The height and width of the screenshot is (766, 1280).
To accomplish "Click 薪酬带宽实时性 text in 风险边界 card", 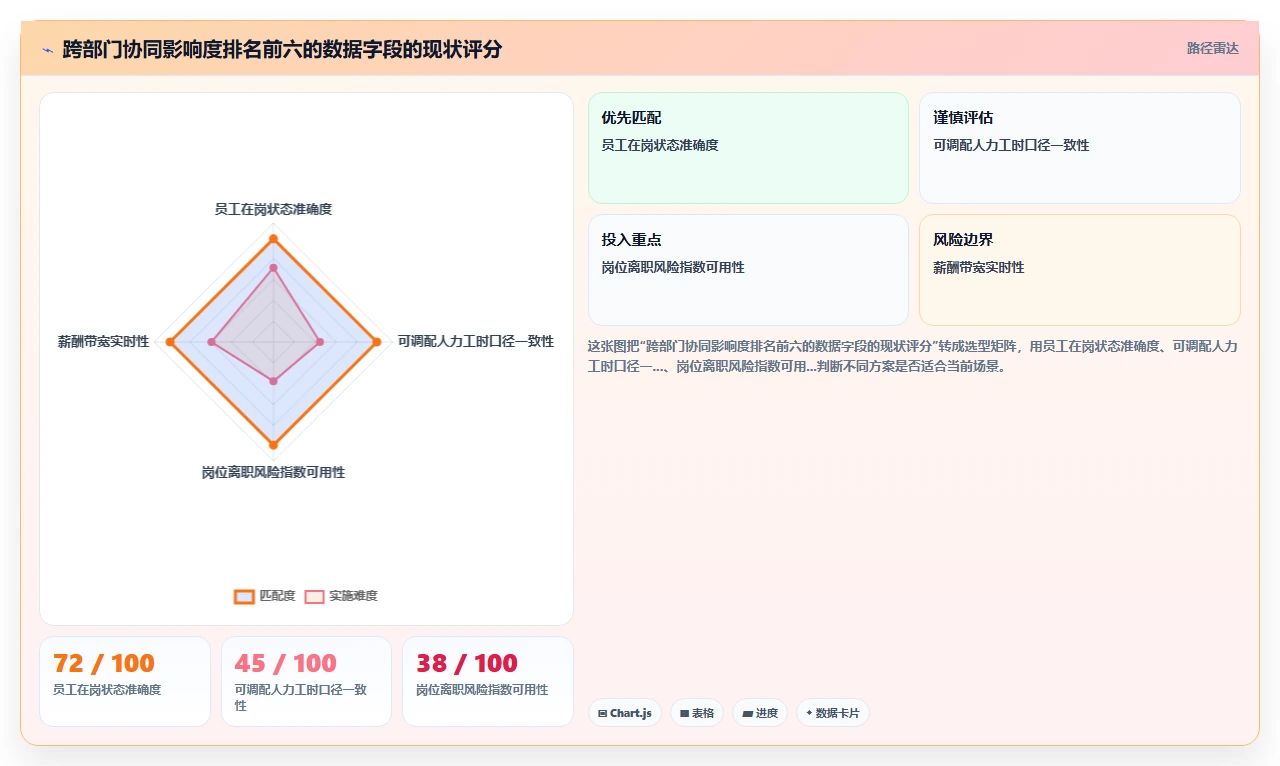I will click(x=979, y=268).
